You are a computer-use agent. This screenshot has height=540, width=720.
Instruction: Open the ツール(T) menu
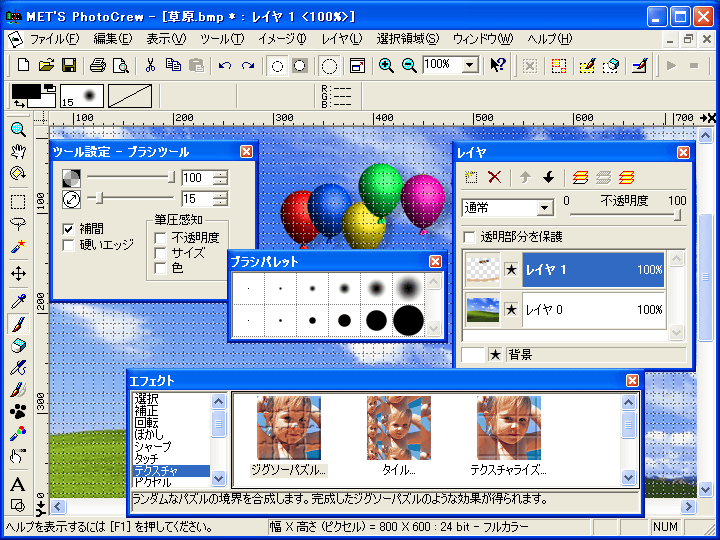point(222,39)
